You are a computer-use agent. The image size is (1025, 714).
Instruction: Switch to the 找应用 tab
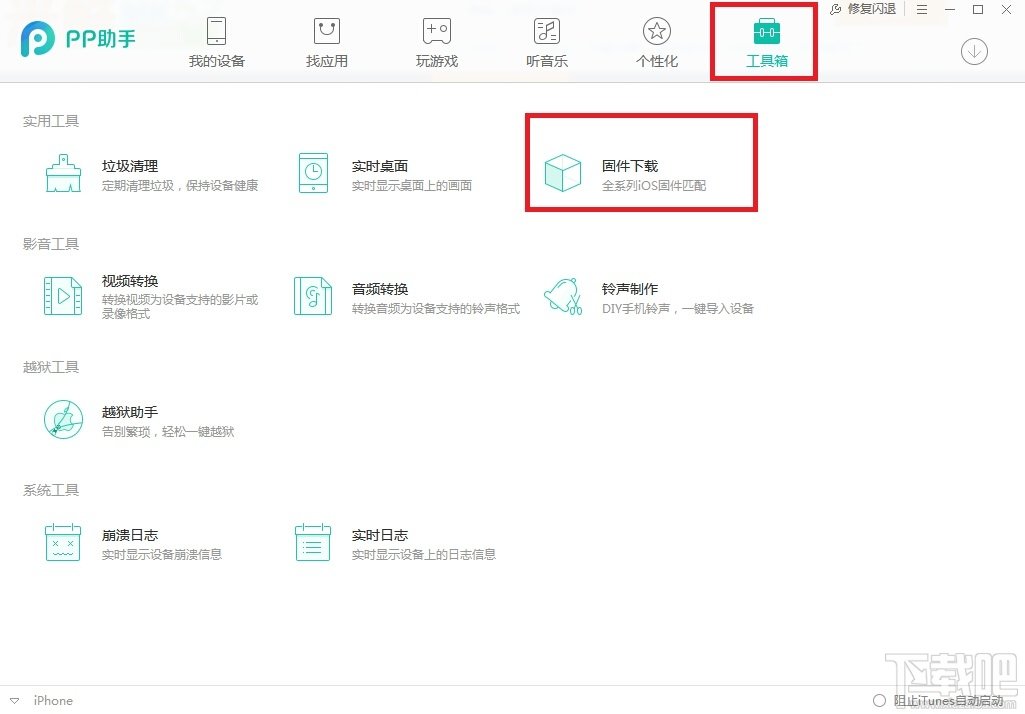tap(325, 42)
